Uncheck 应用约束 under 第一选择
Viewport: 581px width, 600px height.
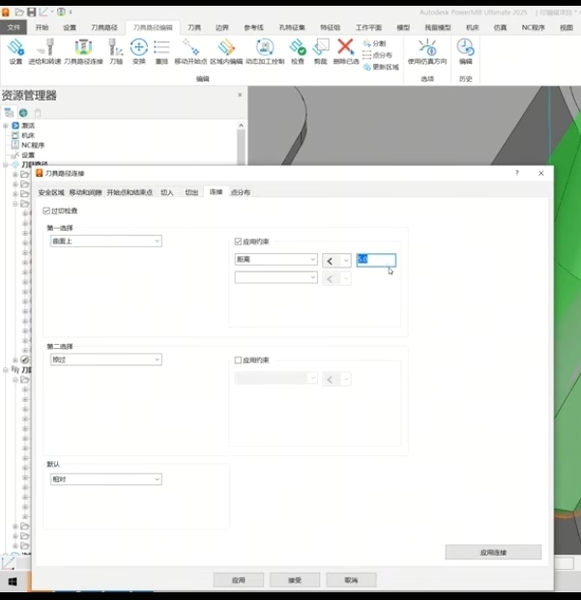pyautogui.click(x=238, y=241)
